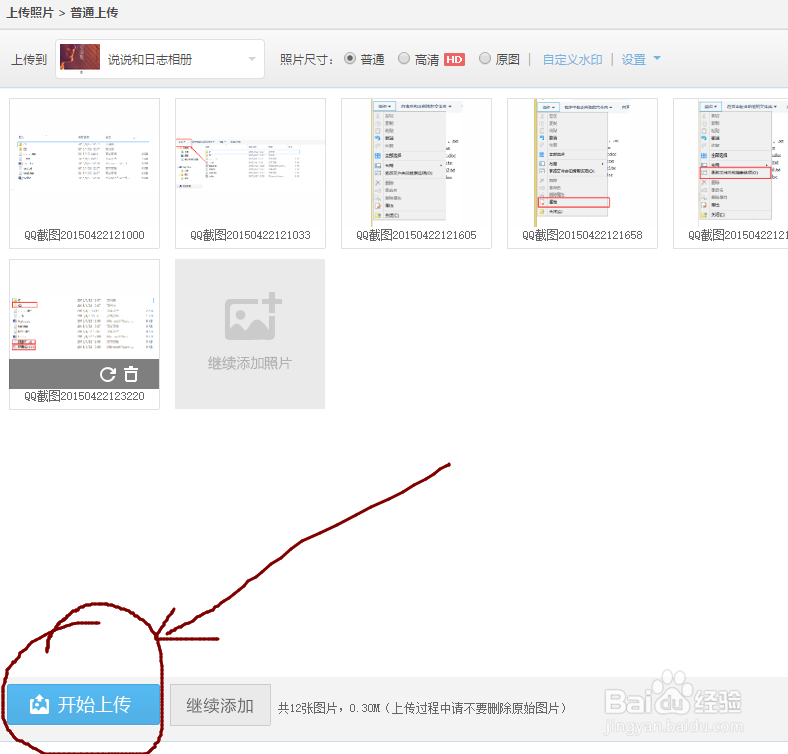Select thumbnail QQ截图20150422121000
This screenshot has height=754, width=788.
click(x=84, y=173)
